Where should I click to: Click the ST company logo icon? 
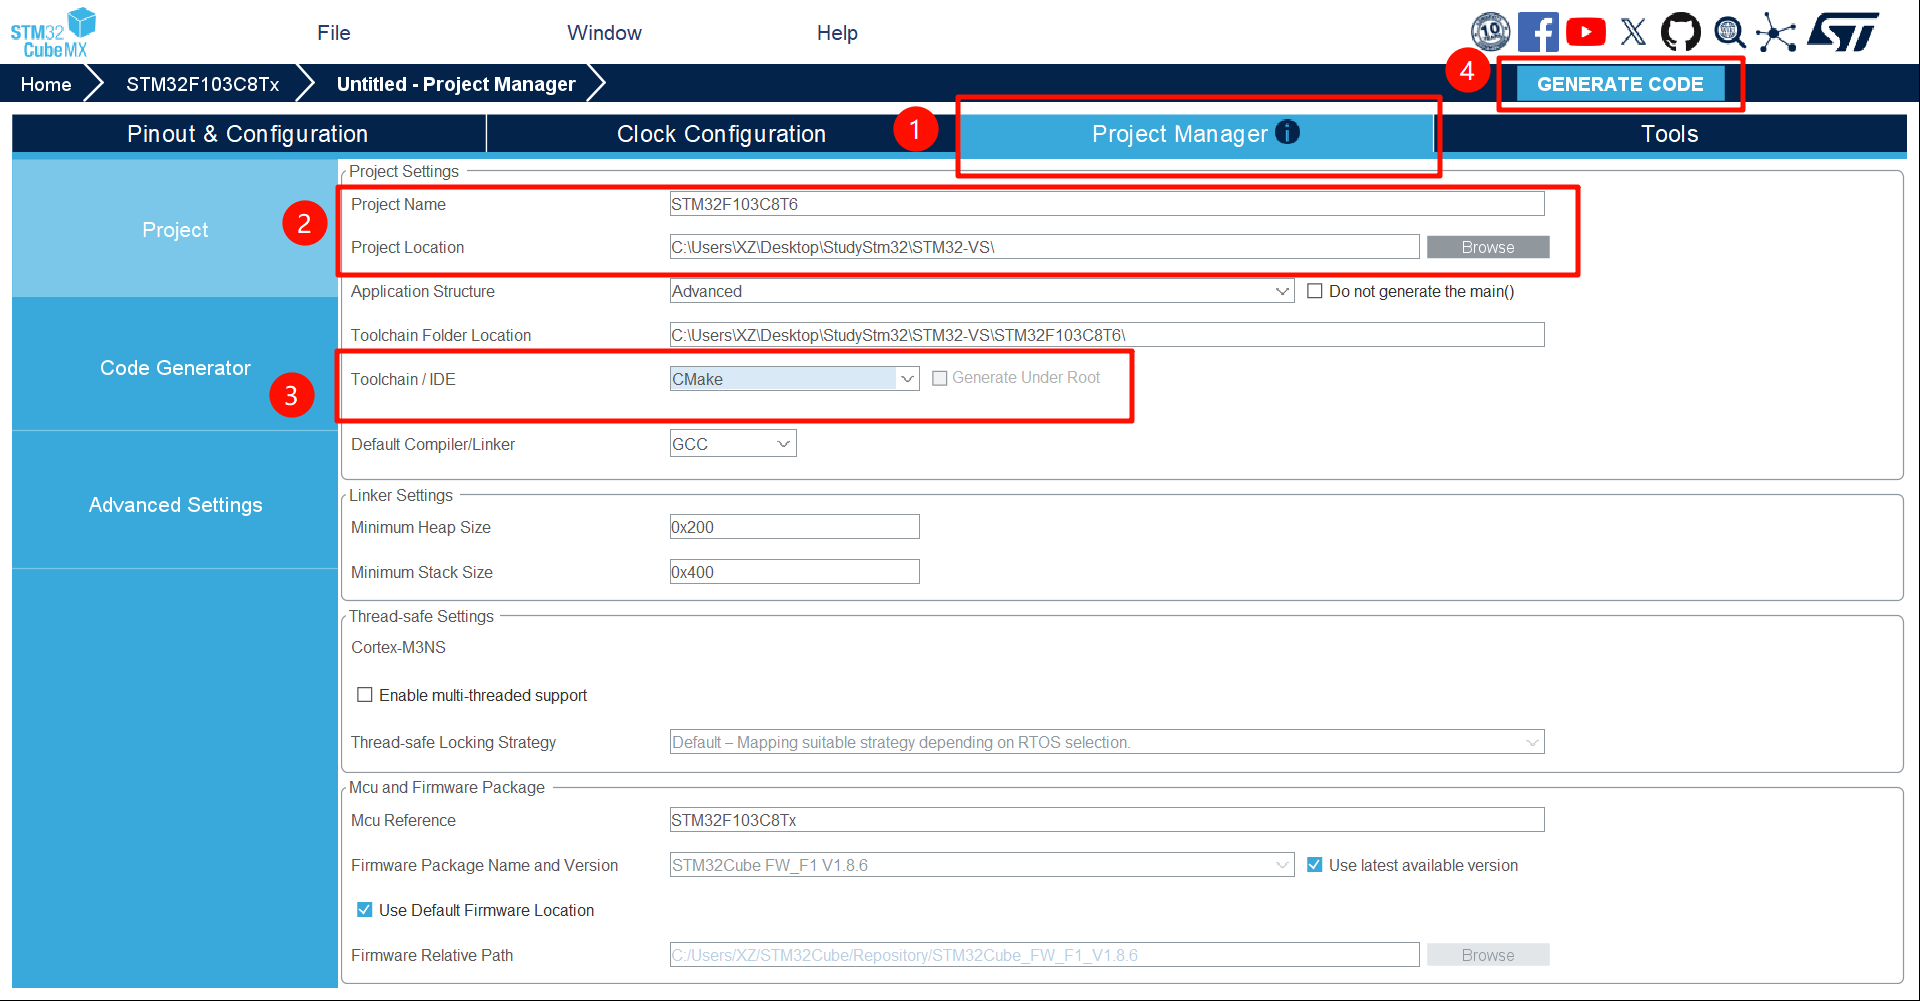[1843, 32]
